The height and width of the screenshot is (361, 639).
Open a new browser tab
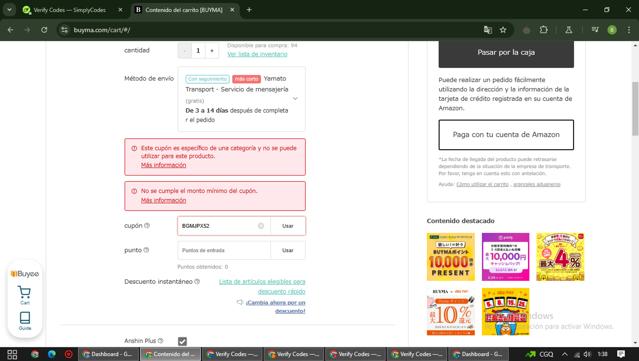point(249,10)
